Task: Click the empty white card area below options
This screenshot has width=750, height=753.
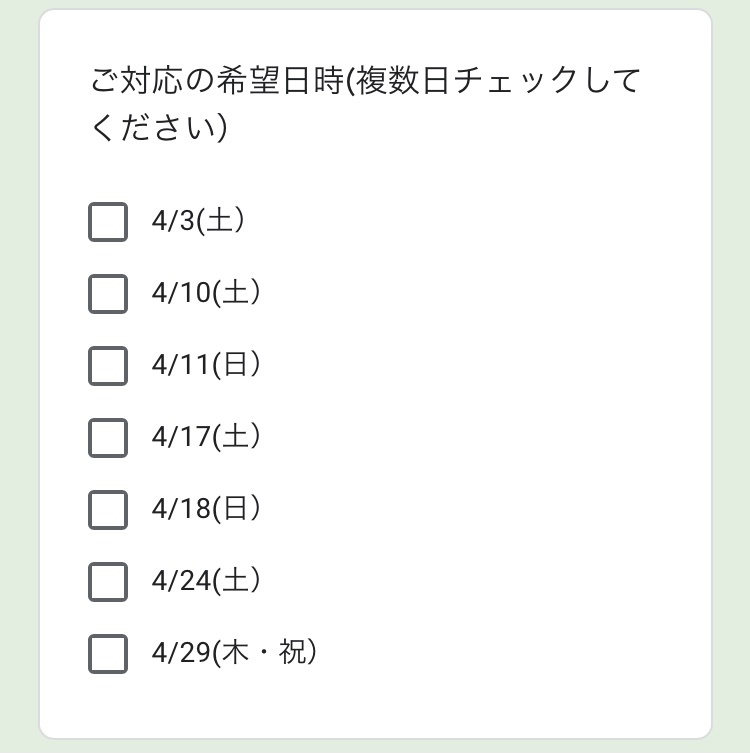Action: click(x=375, y=708)
